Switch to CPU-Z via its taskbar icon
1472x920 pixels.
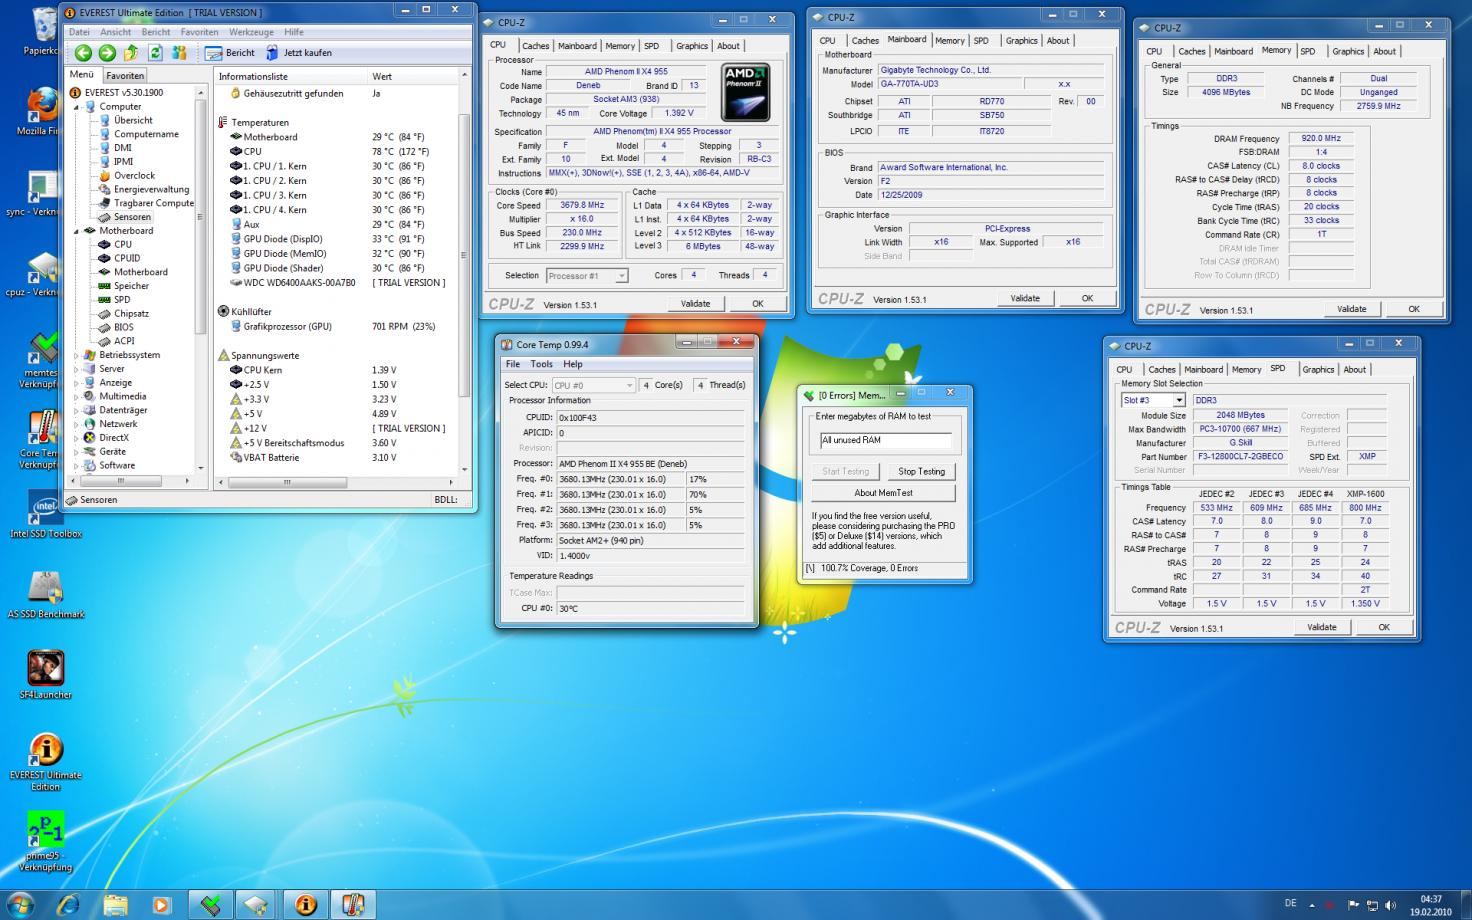pyautogui.click(x=257, y=905)
